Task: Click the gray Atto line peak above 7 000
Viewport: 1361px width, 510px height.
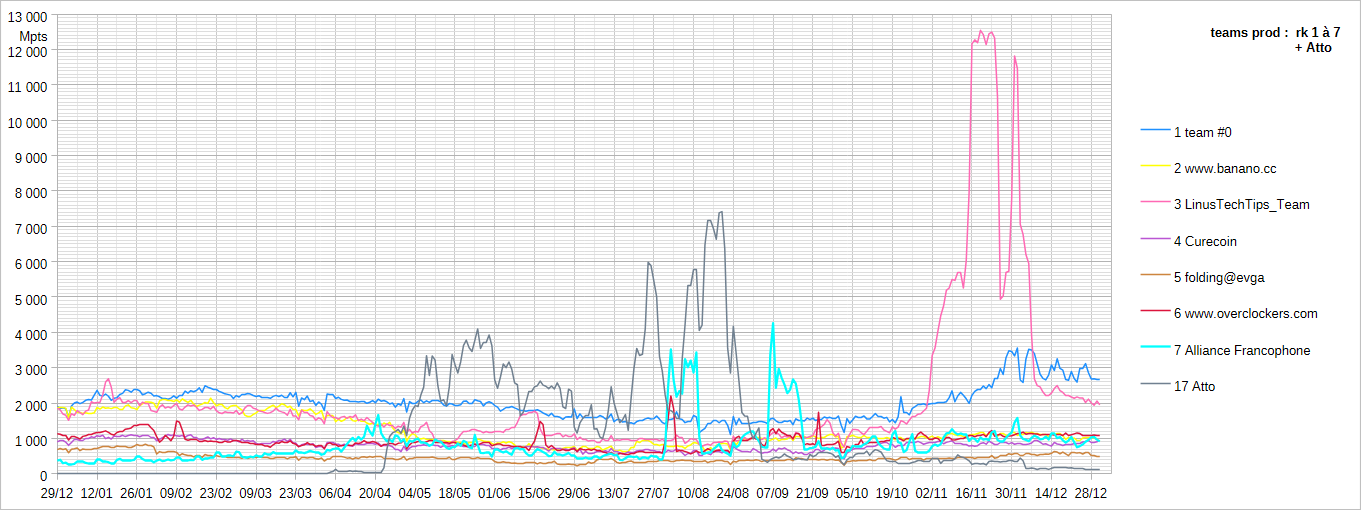Action: tap(720, 212)
